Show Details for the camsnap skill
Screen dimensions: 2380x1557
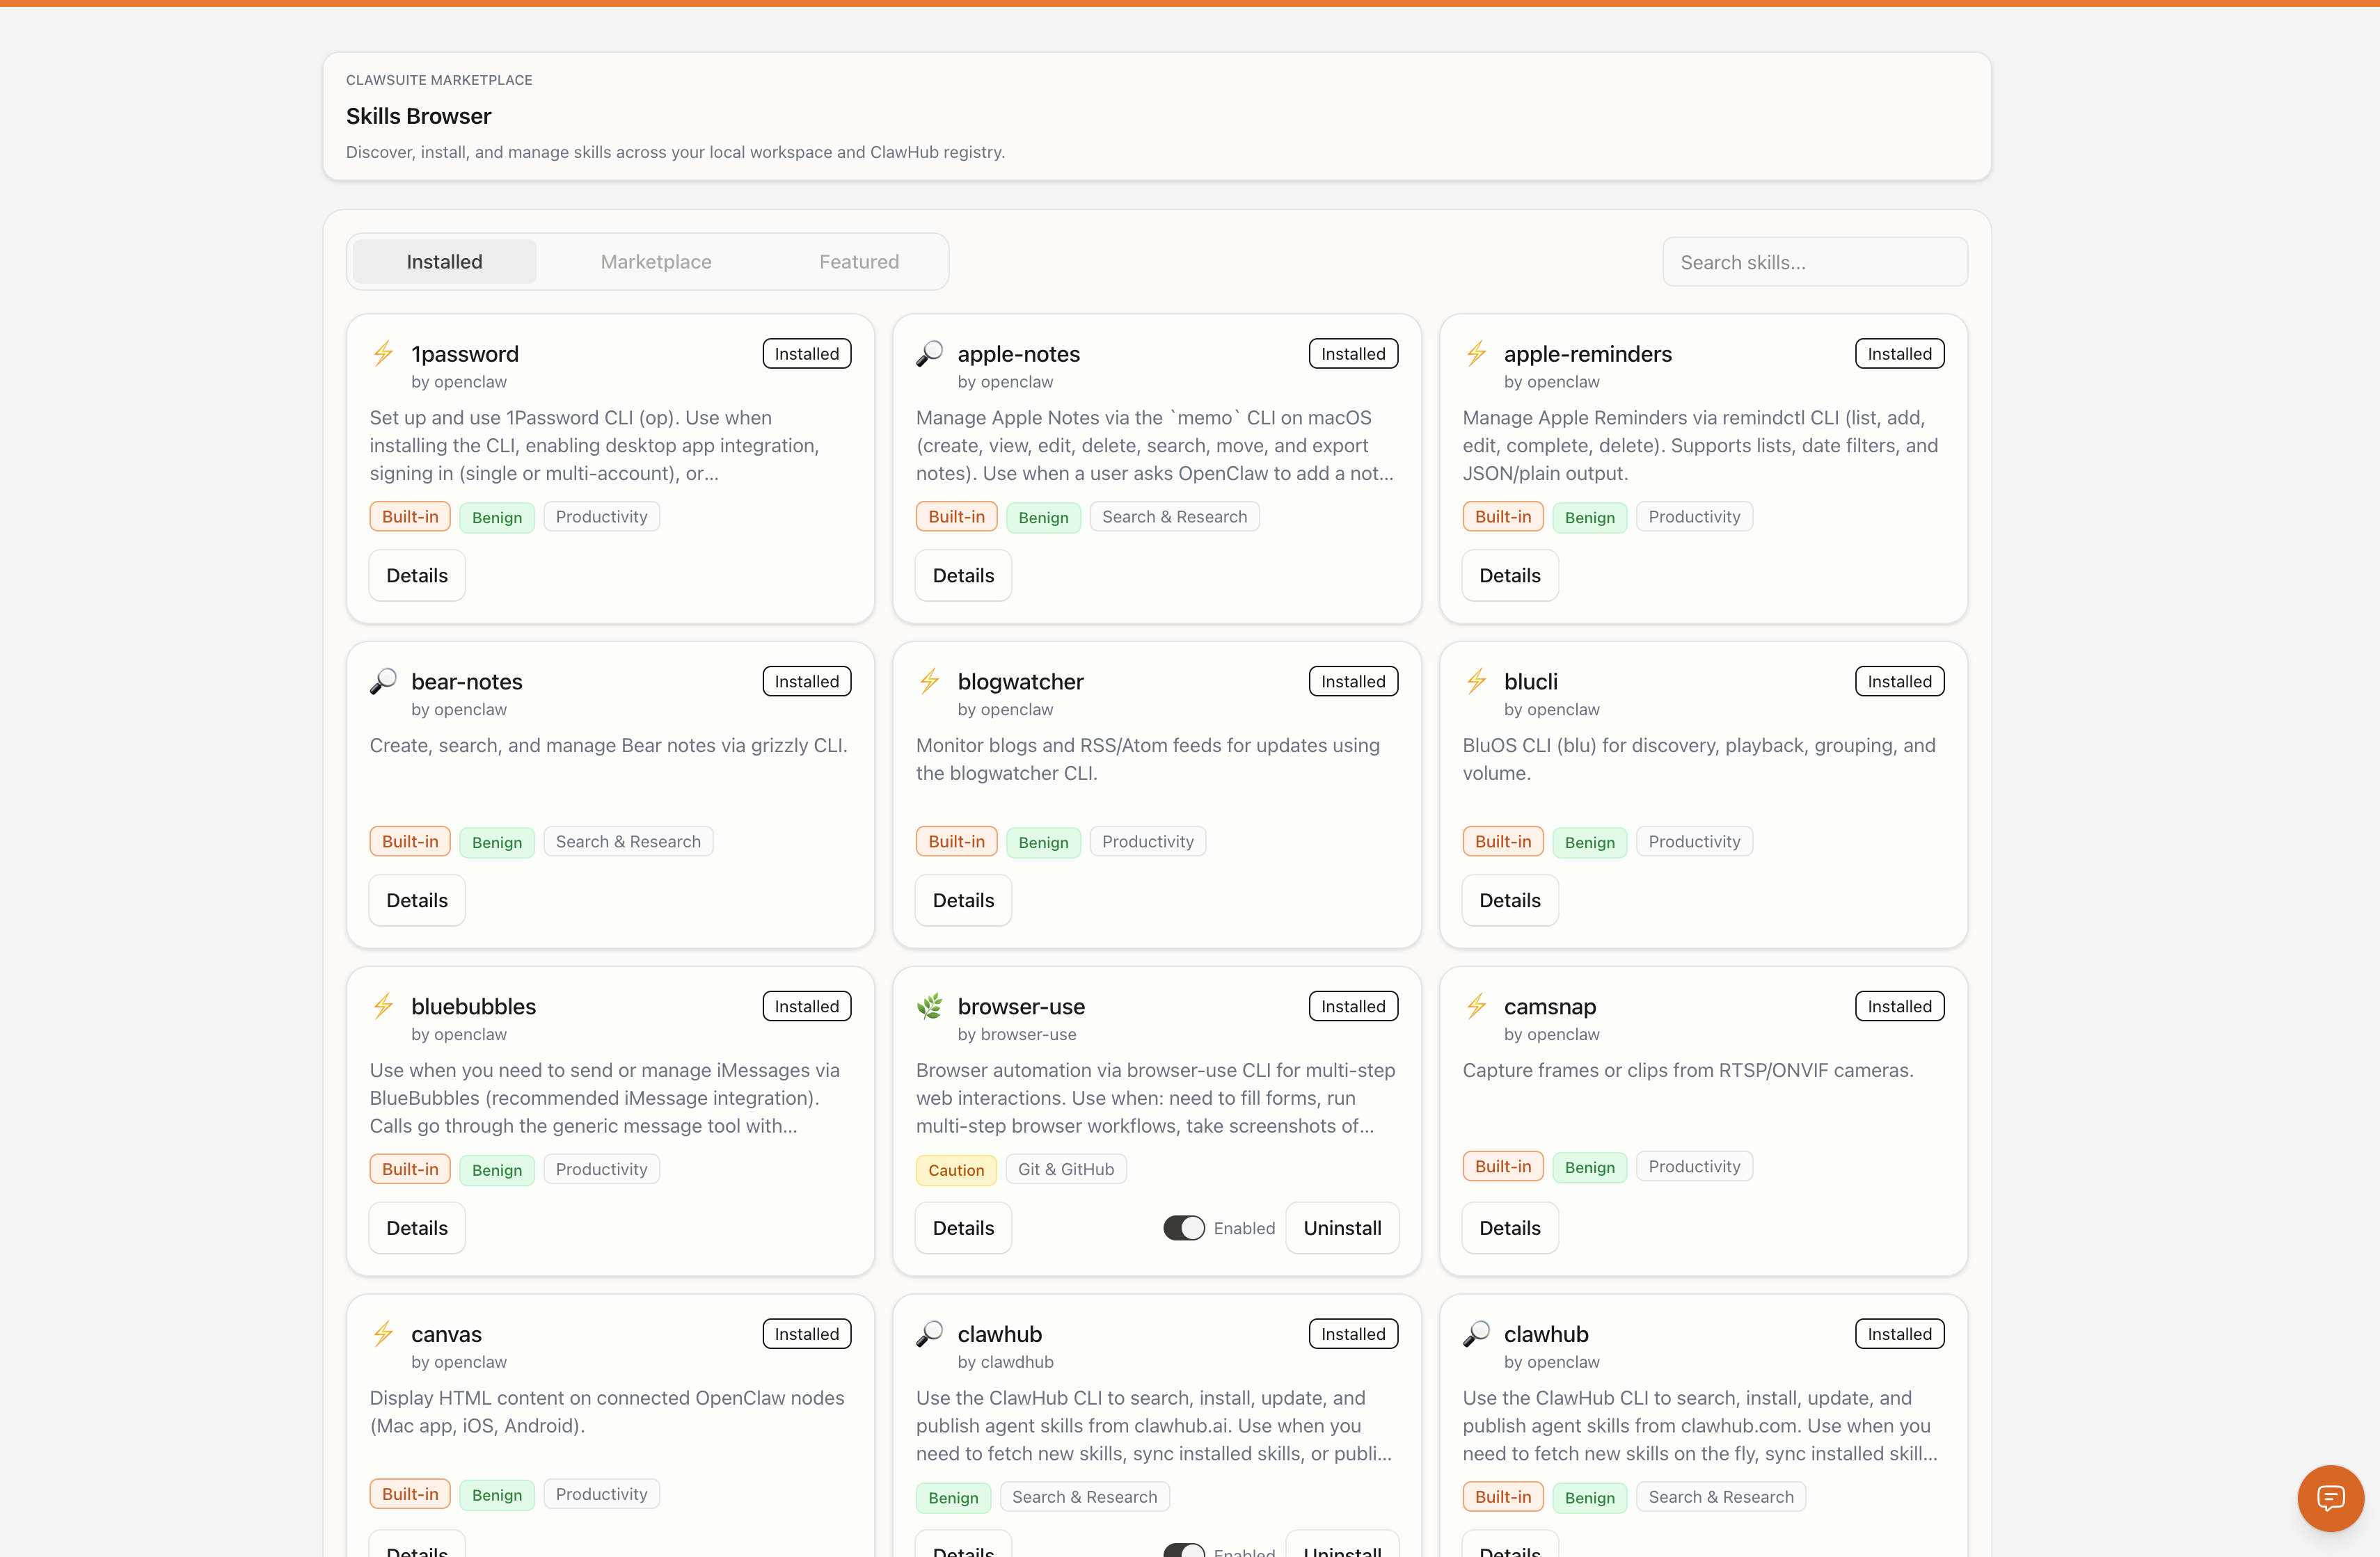(x=1510, y=1228)
